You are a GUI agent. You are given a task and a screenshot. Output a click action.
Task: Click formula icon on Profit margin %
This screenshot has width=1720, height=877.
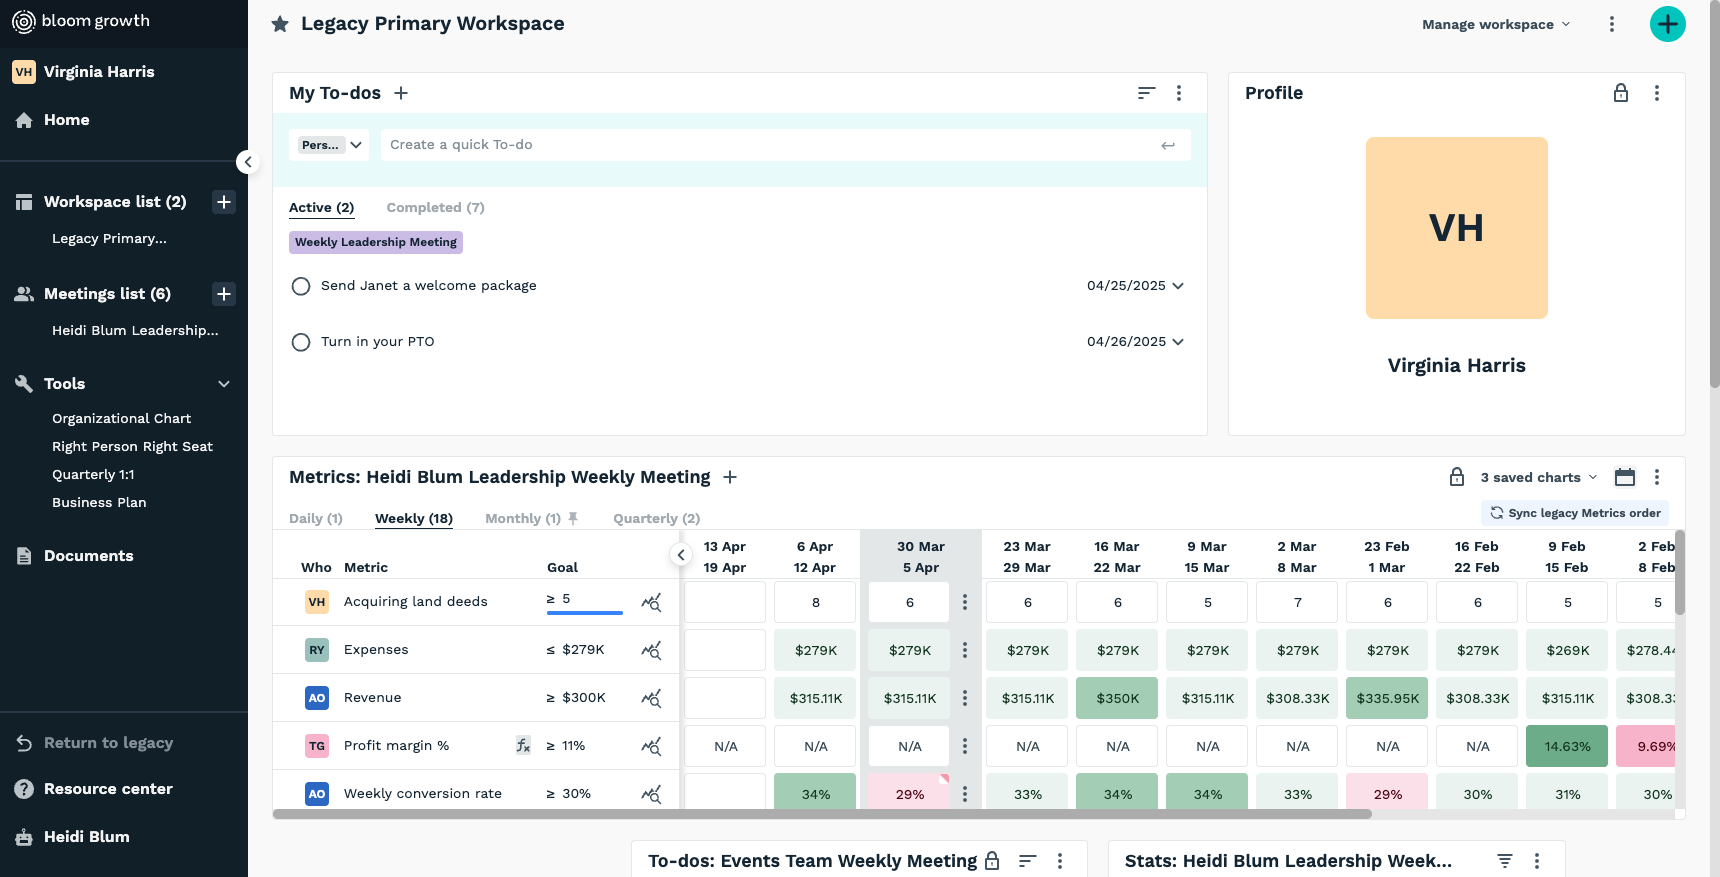(x=523, y=745)
